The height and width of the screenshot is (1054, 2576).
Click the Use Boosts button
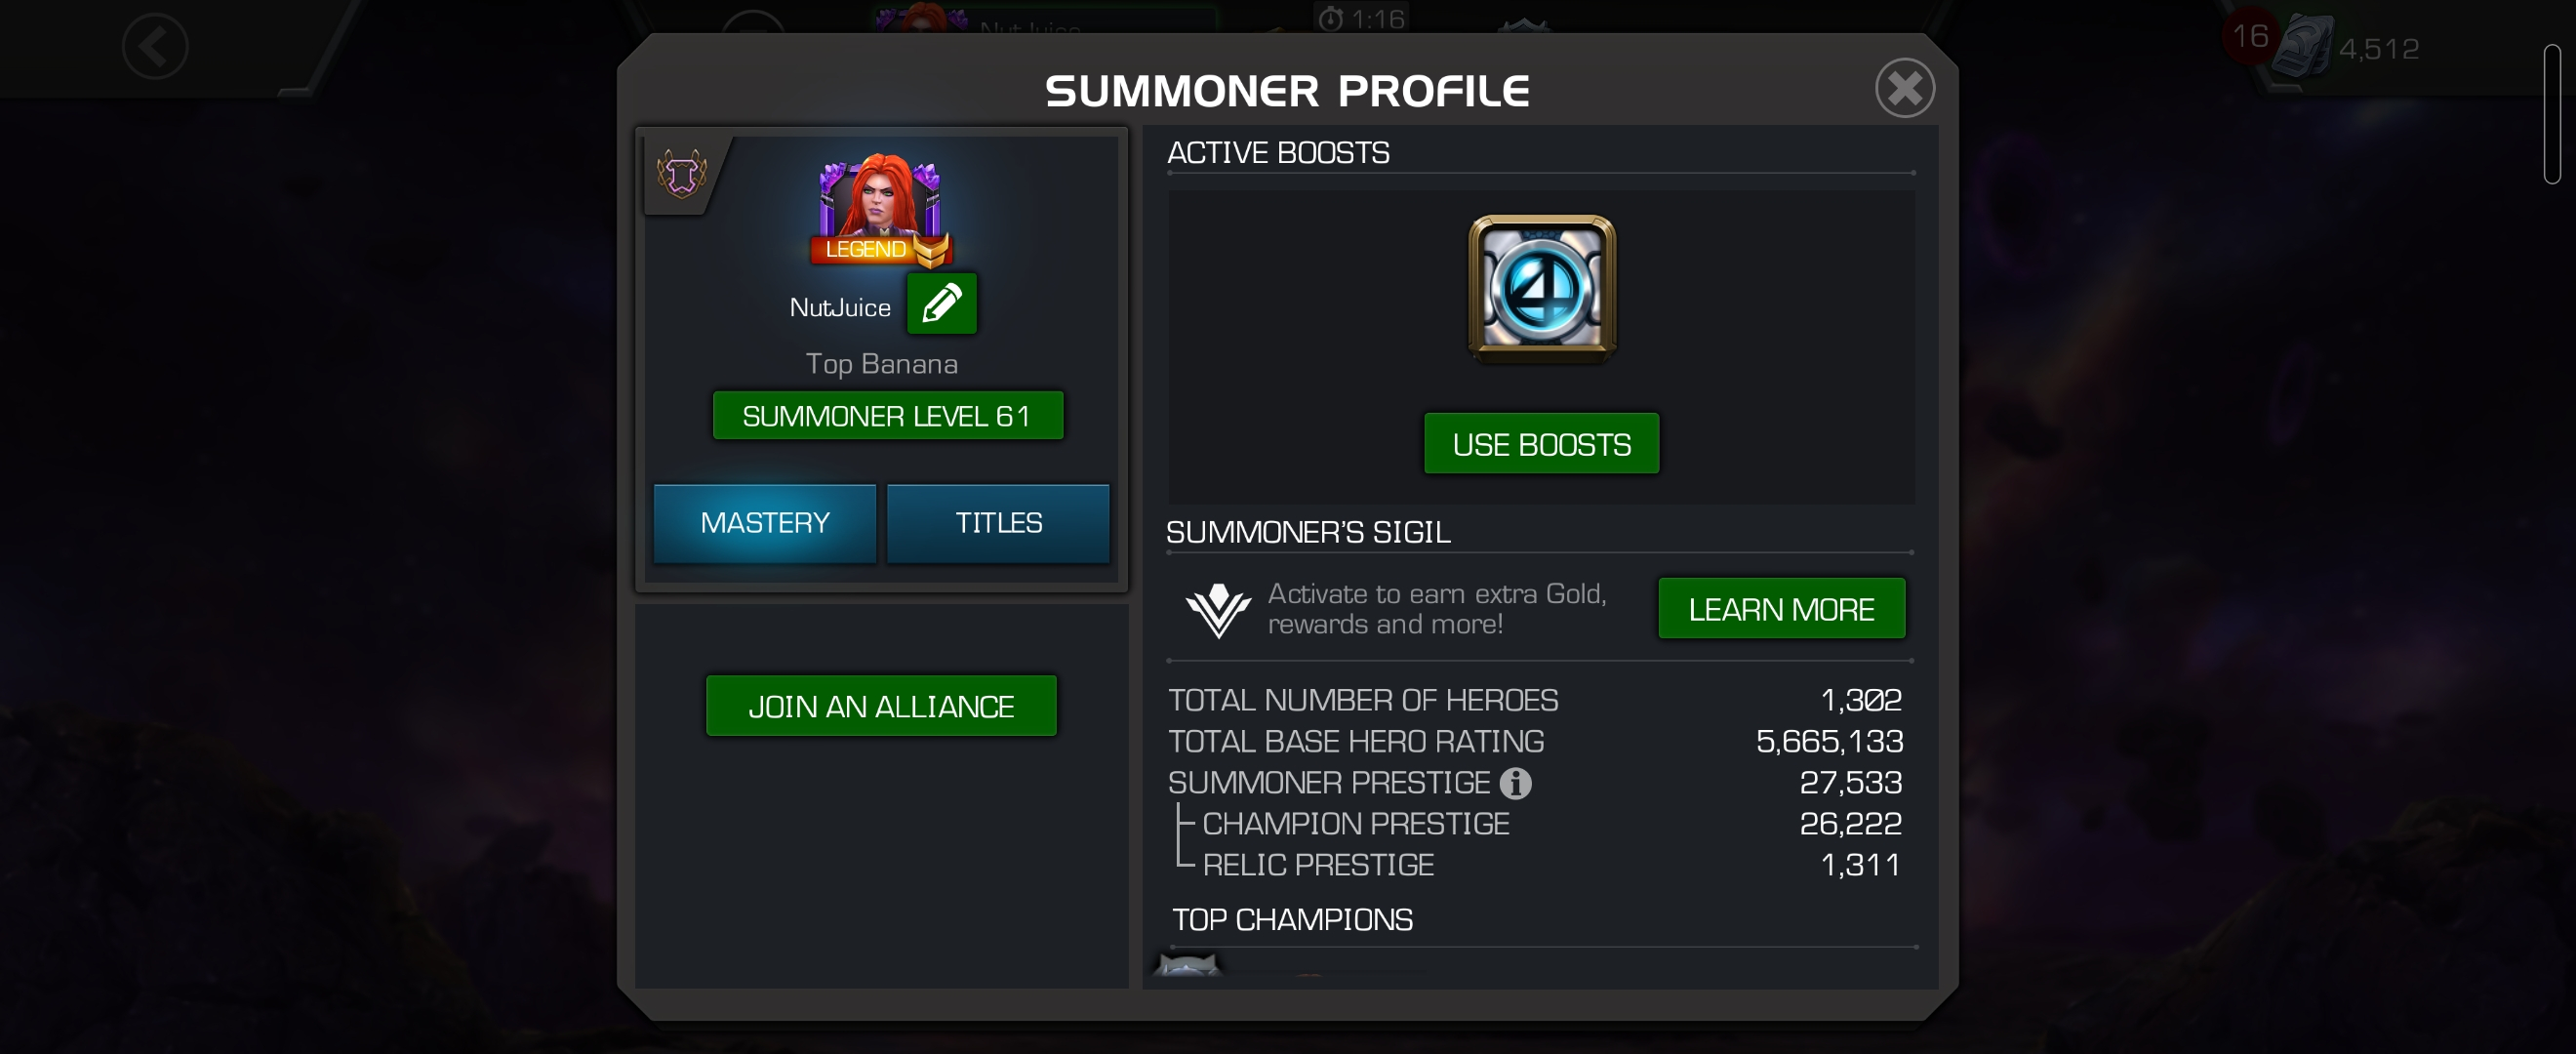(1541, 444)
